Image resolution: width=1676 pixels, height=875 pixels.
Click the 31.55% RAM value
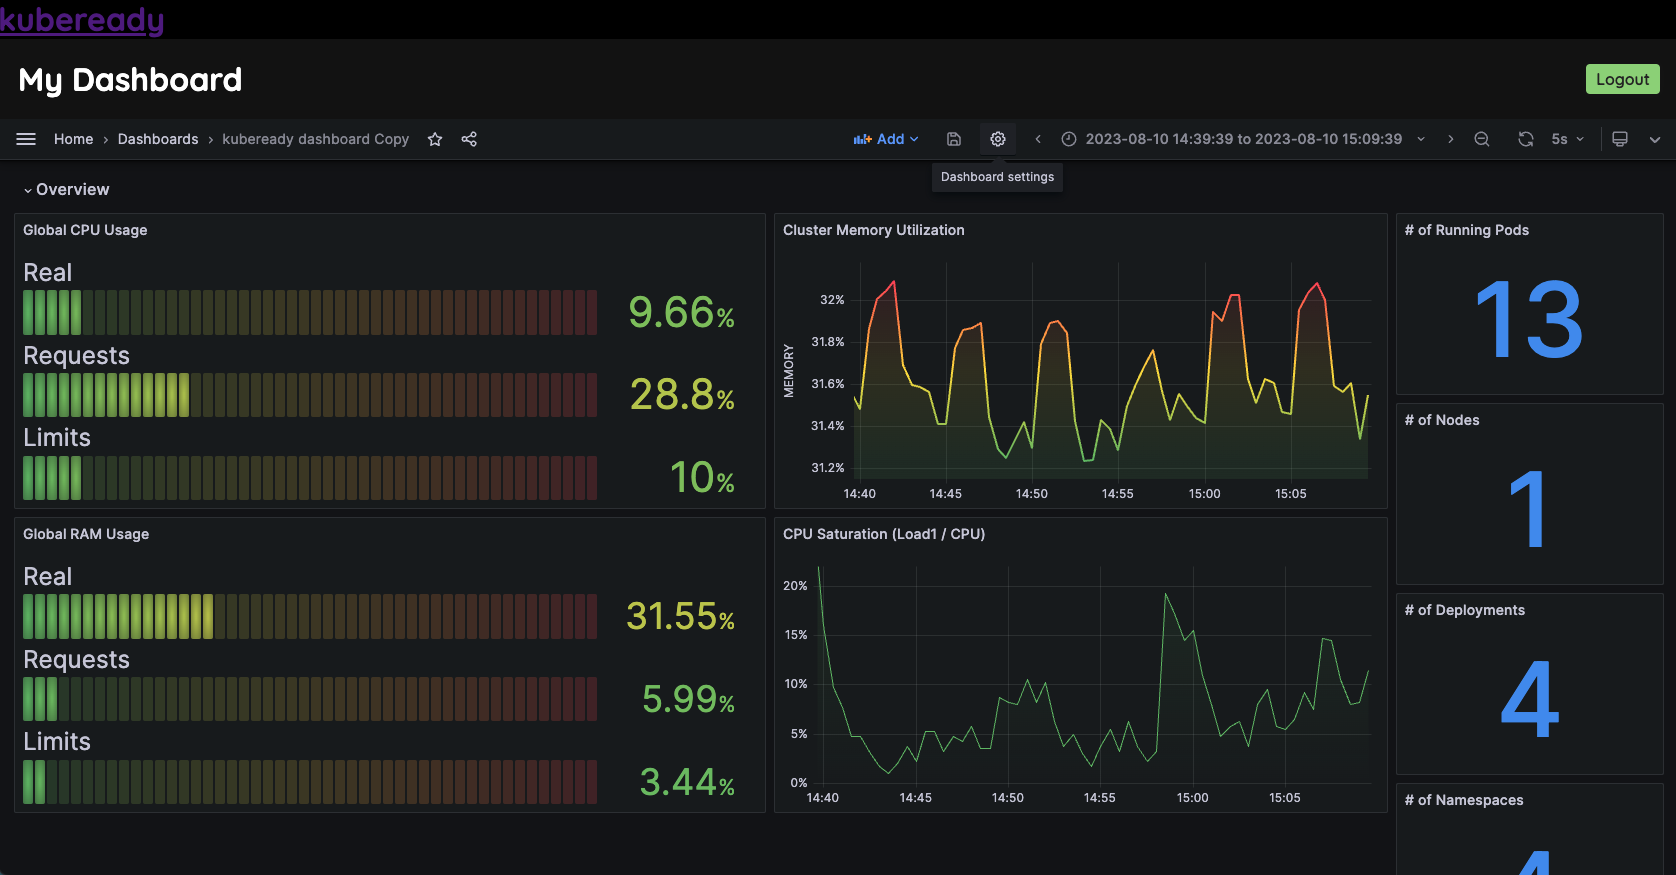680,617
